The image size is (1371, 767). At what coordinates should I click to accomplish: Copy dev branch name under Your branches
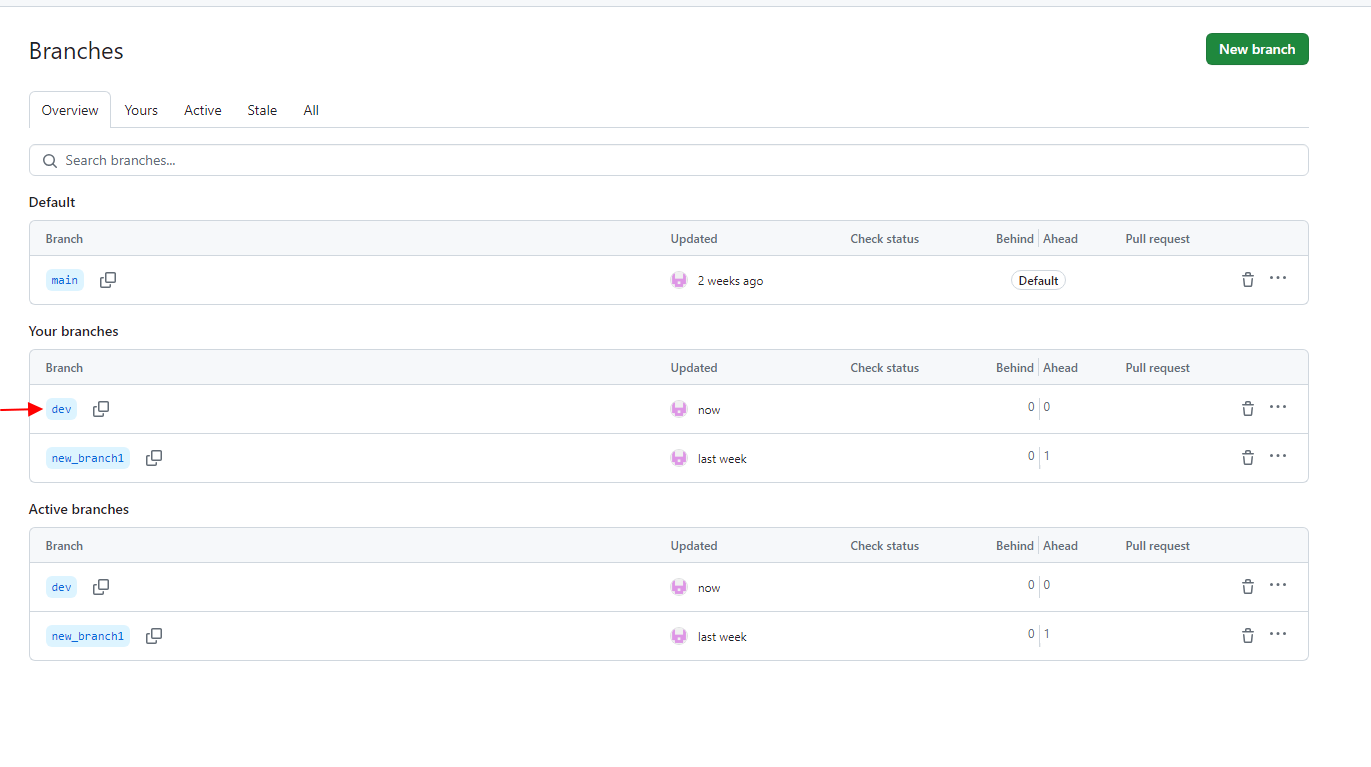click(101, 409)
